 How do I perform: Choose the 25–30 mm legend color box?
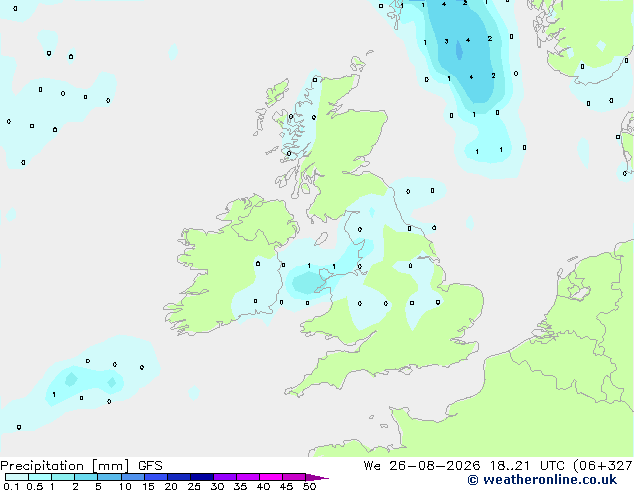[x=202, y=477]
